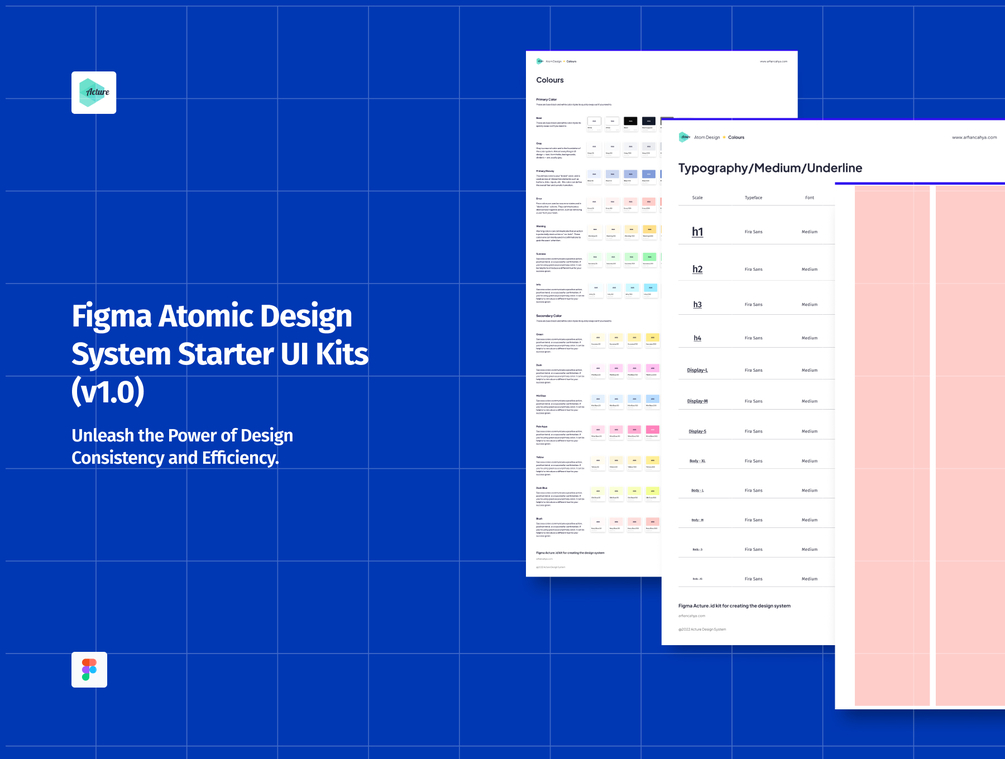Open the www.arfiancahya.com link on the Typography page
The width and height of the screenshot is (1005, 759).
click(x=974, y=137)
